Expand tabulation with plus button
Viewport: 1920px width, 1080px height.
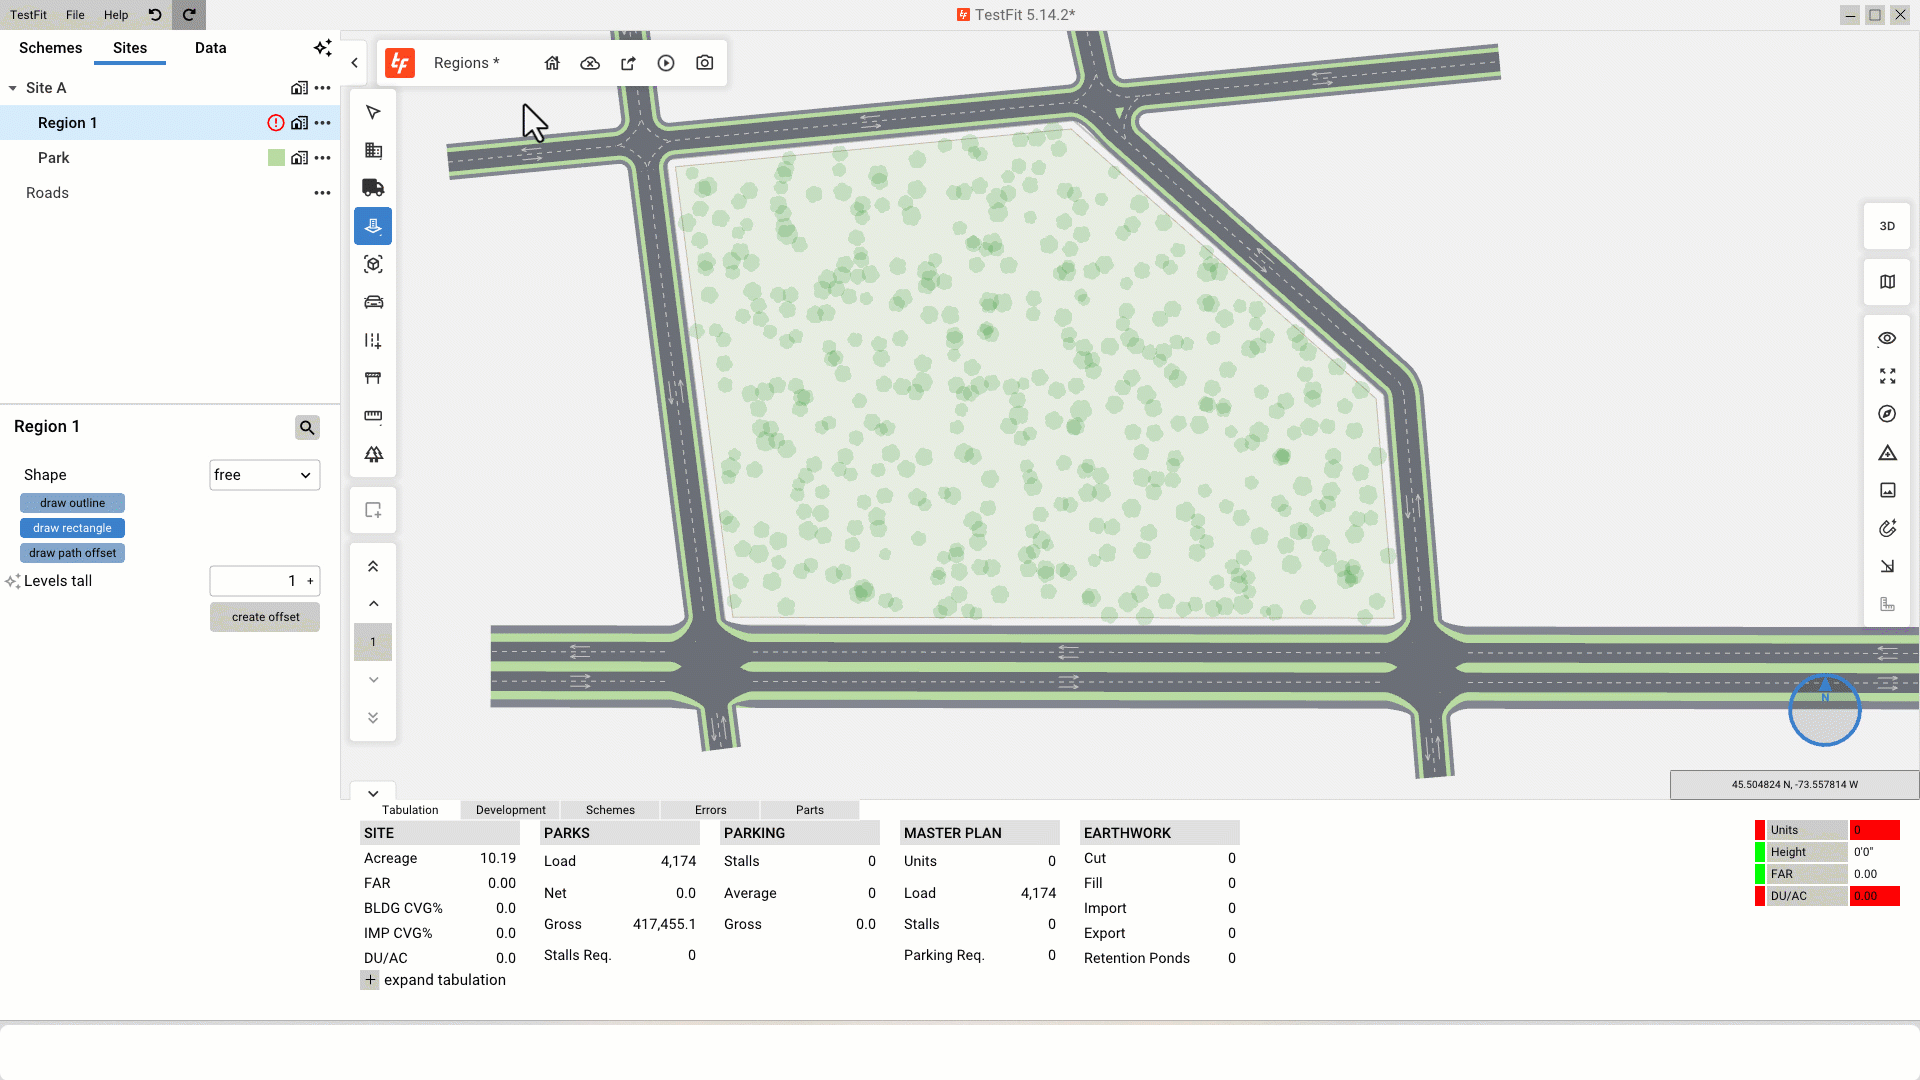click(x=370, y=980)
